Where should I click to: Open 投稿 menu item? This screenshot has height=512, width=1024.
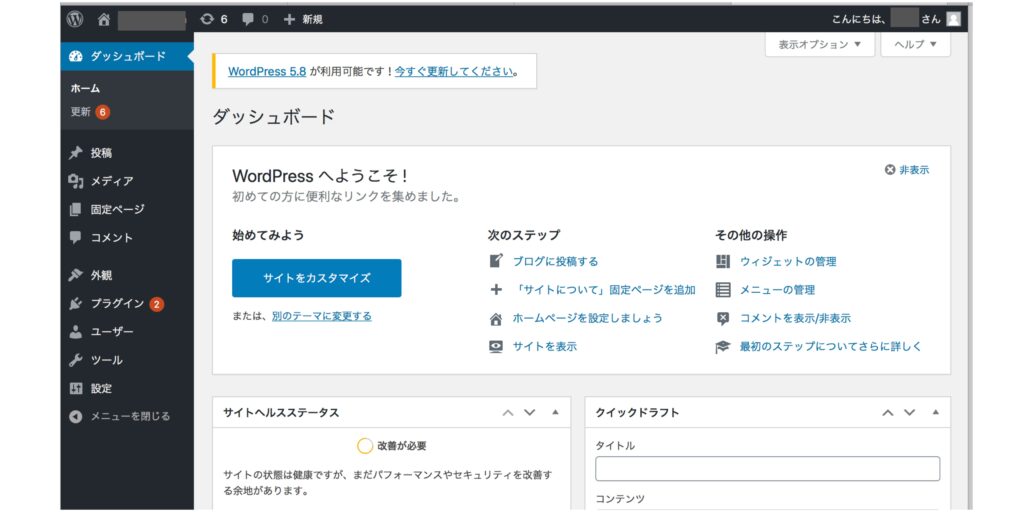[127, 153]
